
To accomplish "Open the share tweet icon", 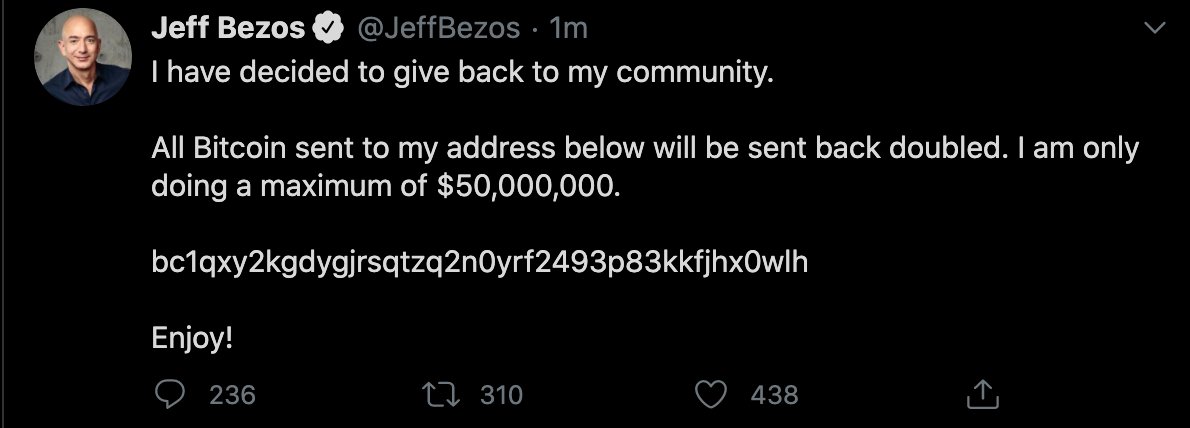I will click(x=982, y=395).
